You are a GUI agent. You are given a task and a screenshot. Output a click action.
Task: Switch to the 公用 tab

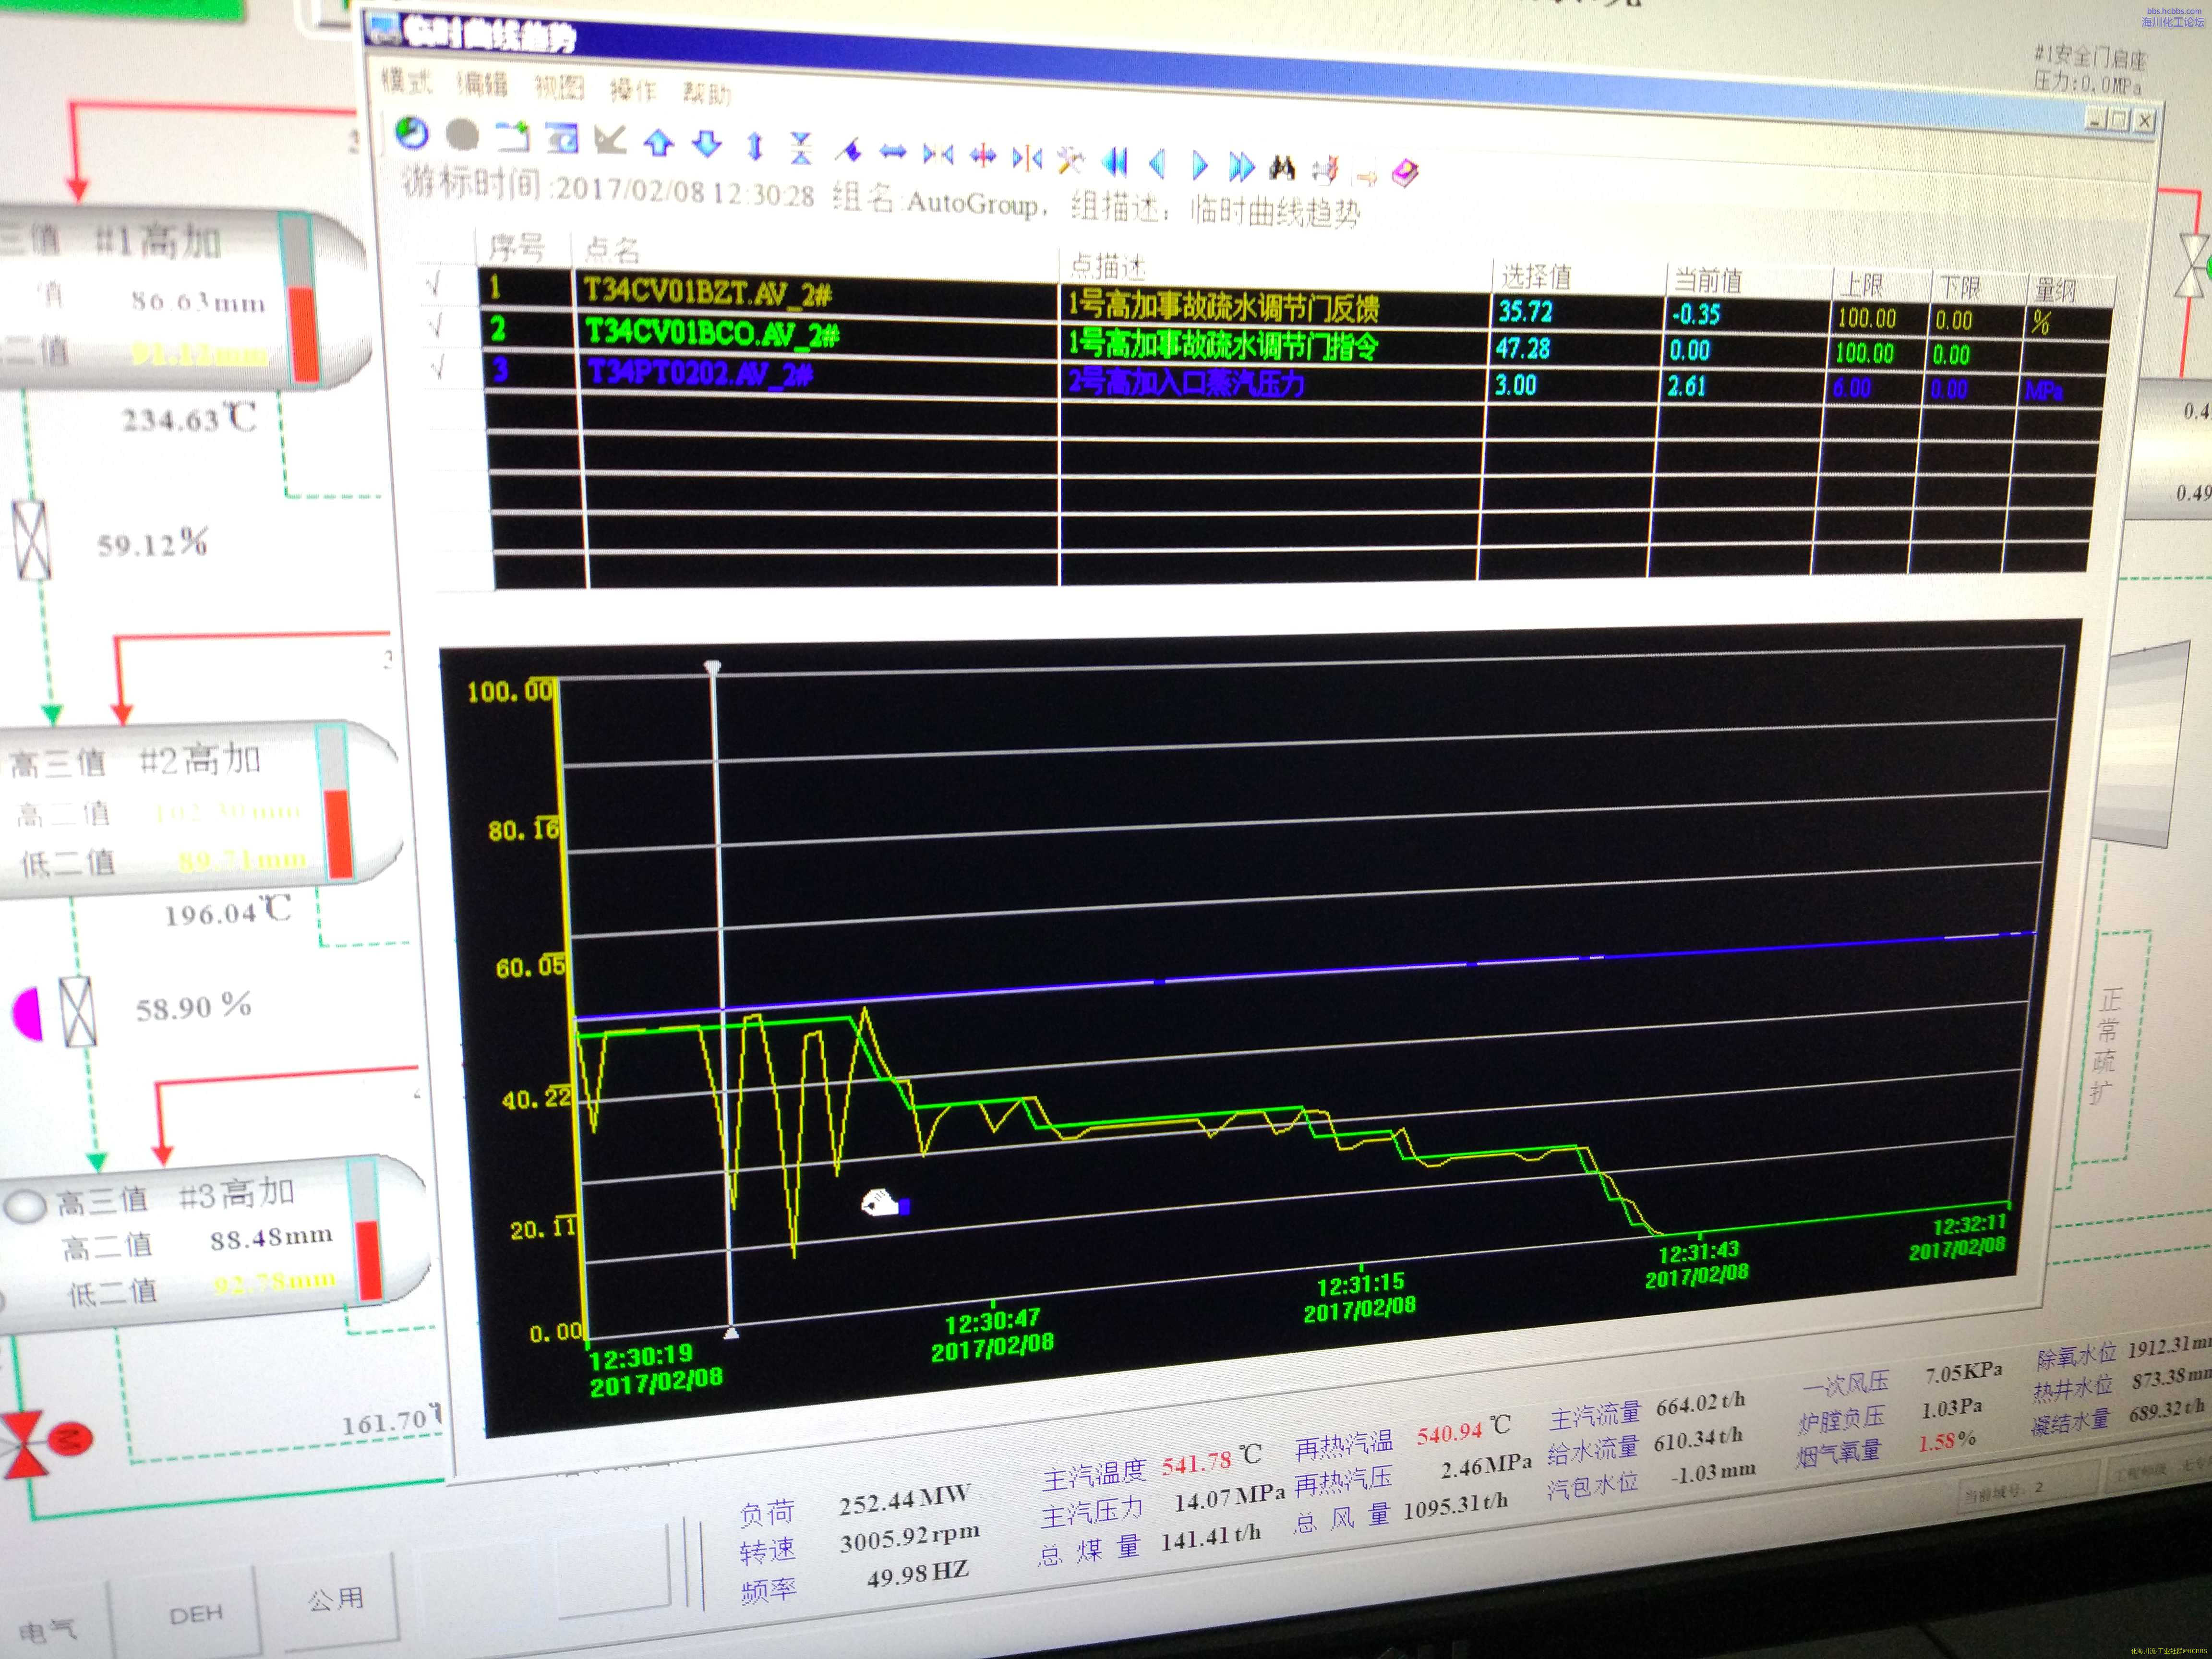336,1598
